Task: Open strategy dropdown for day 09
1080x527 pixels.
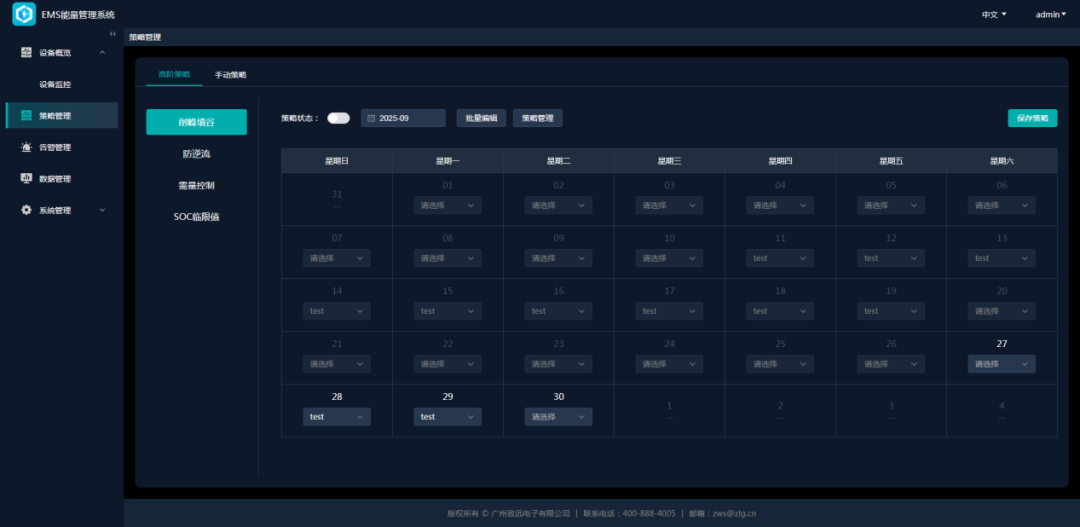Action: (x=559, y=258)
